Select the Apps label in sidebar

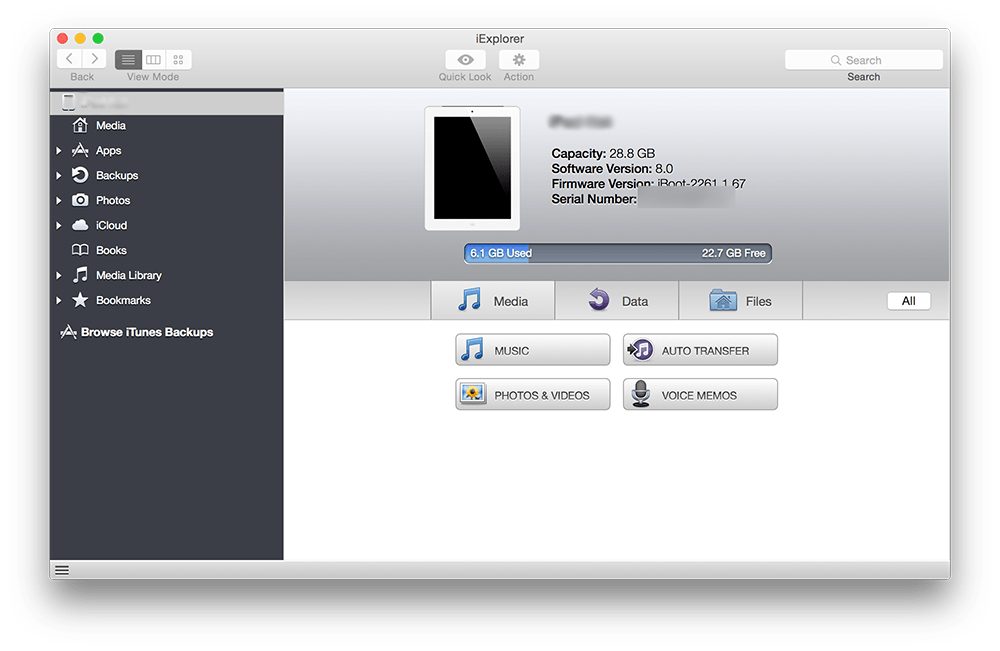click(108, 151)
